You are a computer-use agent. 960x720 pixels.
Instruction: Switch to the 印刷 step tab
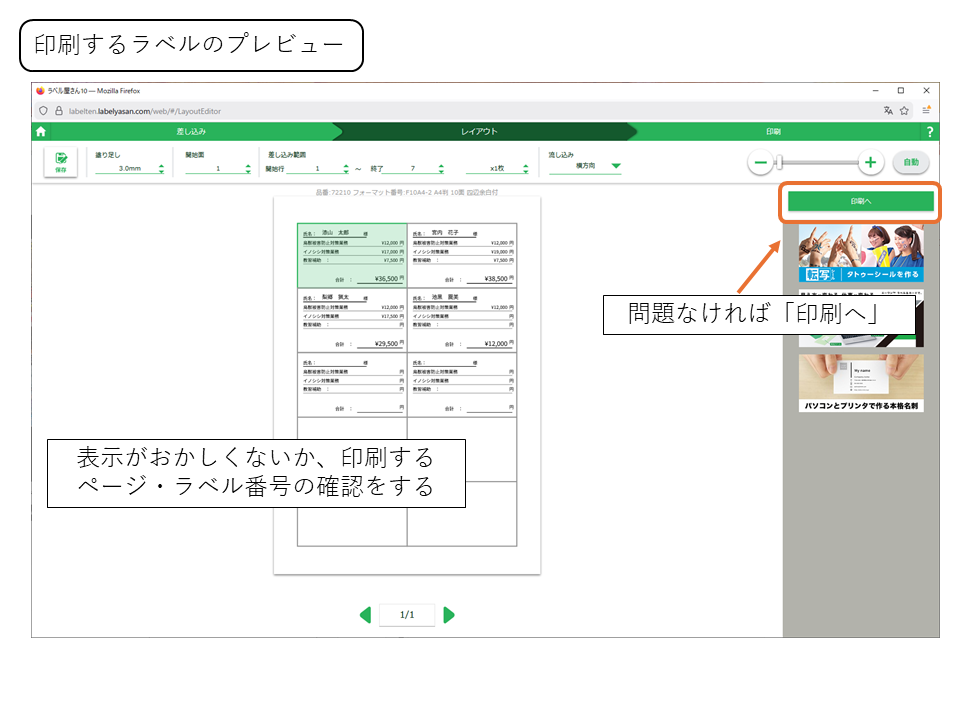click(x=773, y=132)
